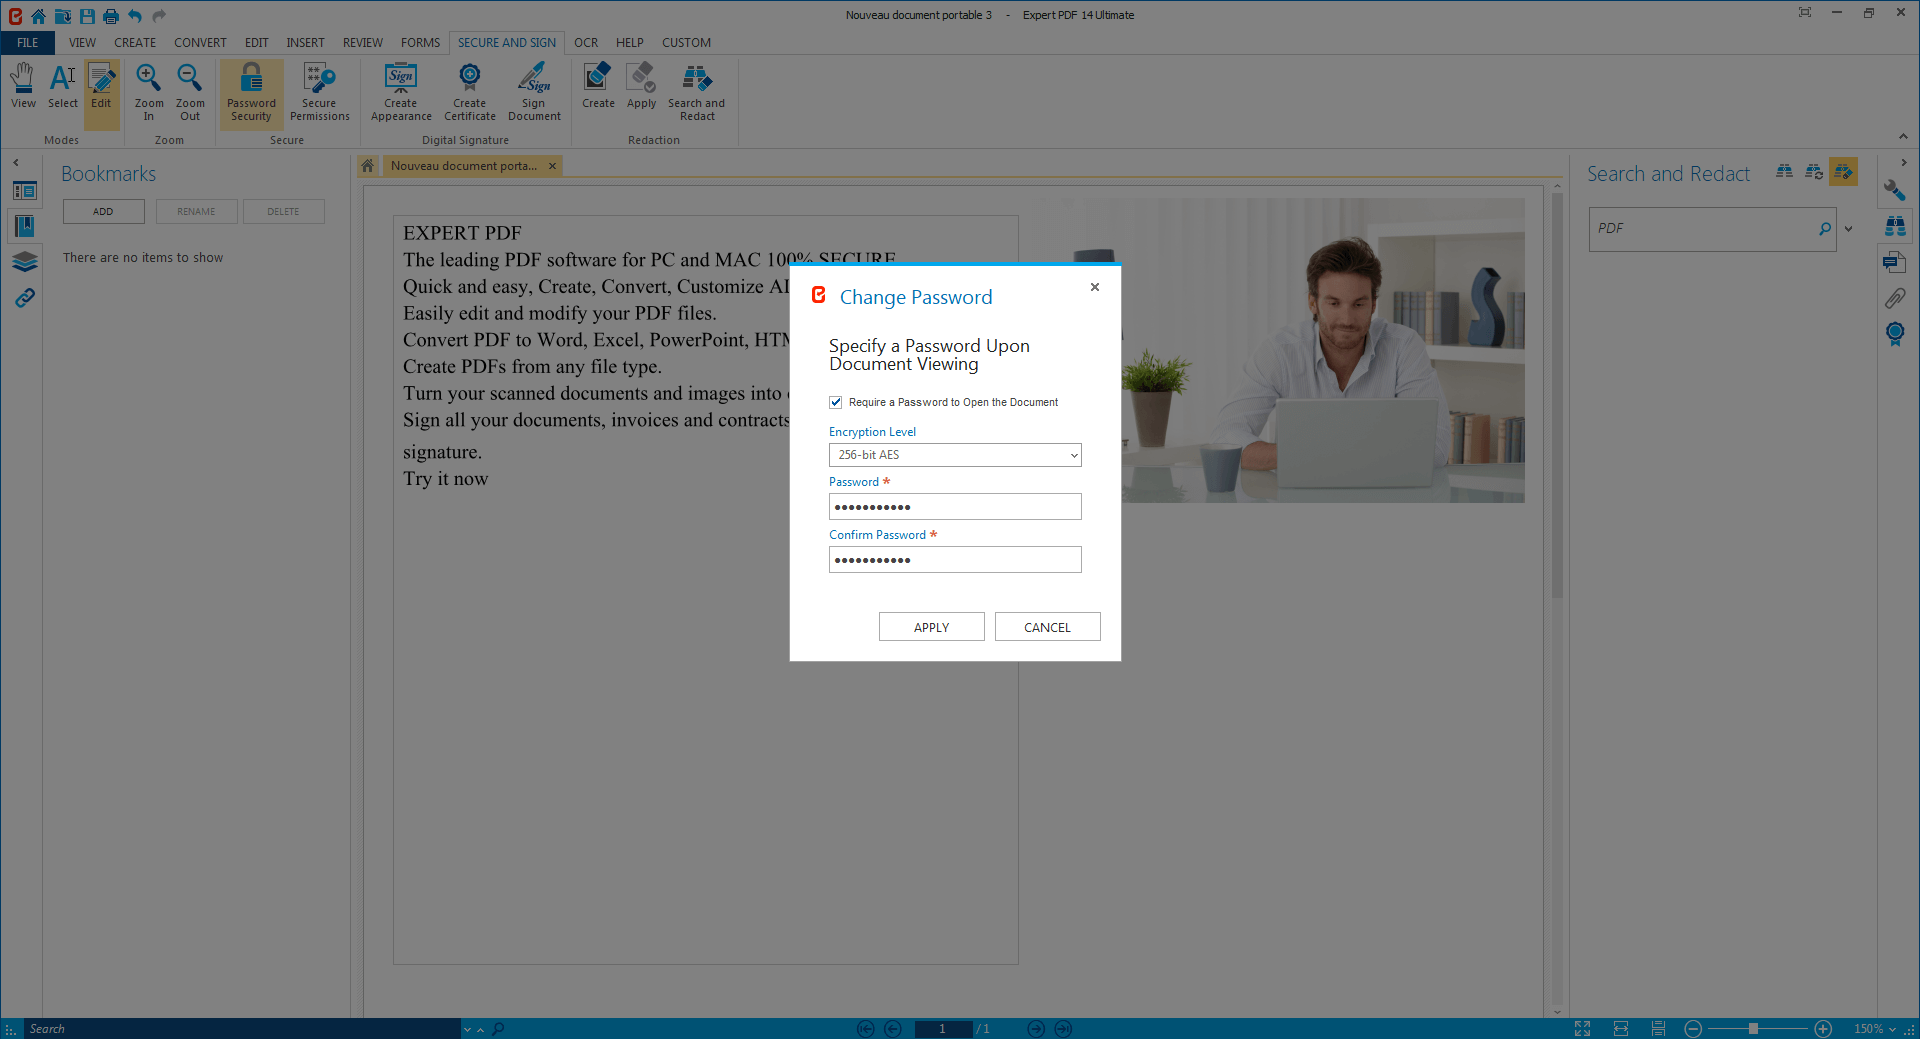Click the document vertical scrollbar
The height and width of the screenshot is (1039, 1920).
(1557, 395)
